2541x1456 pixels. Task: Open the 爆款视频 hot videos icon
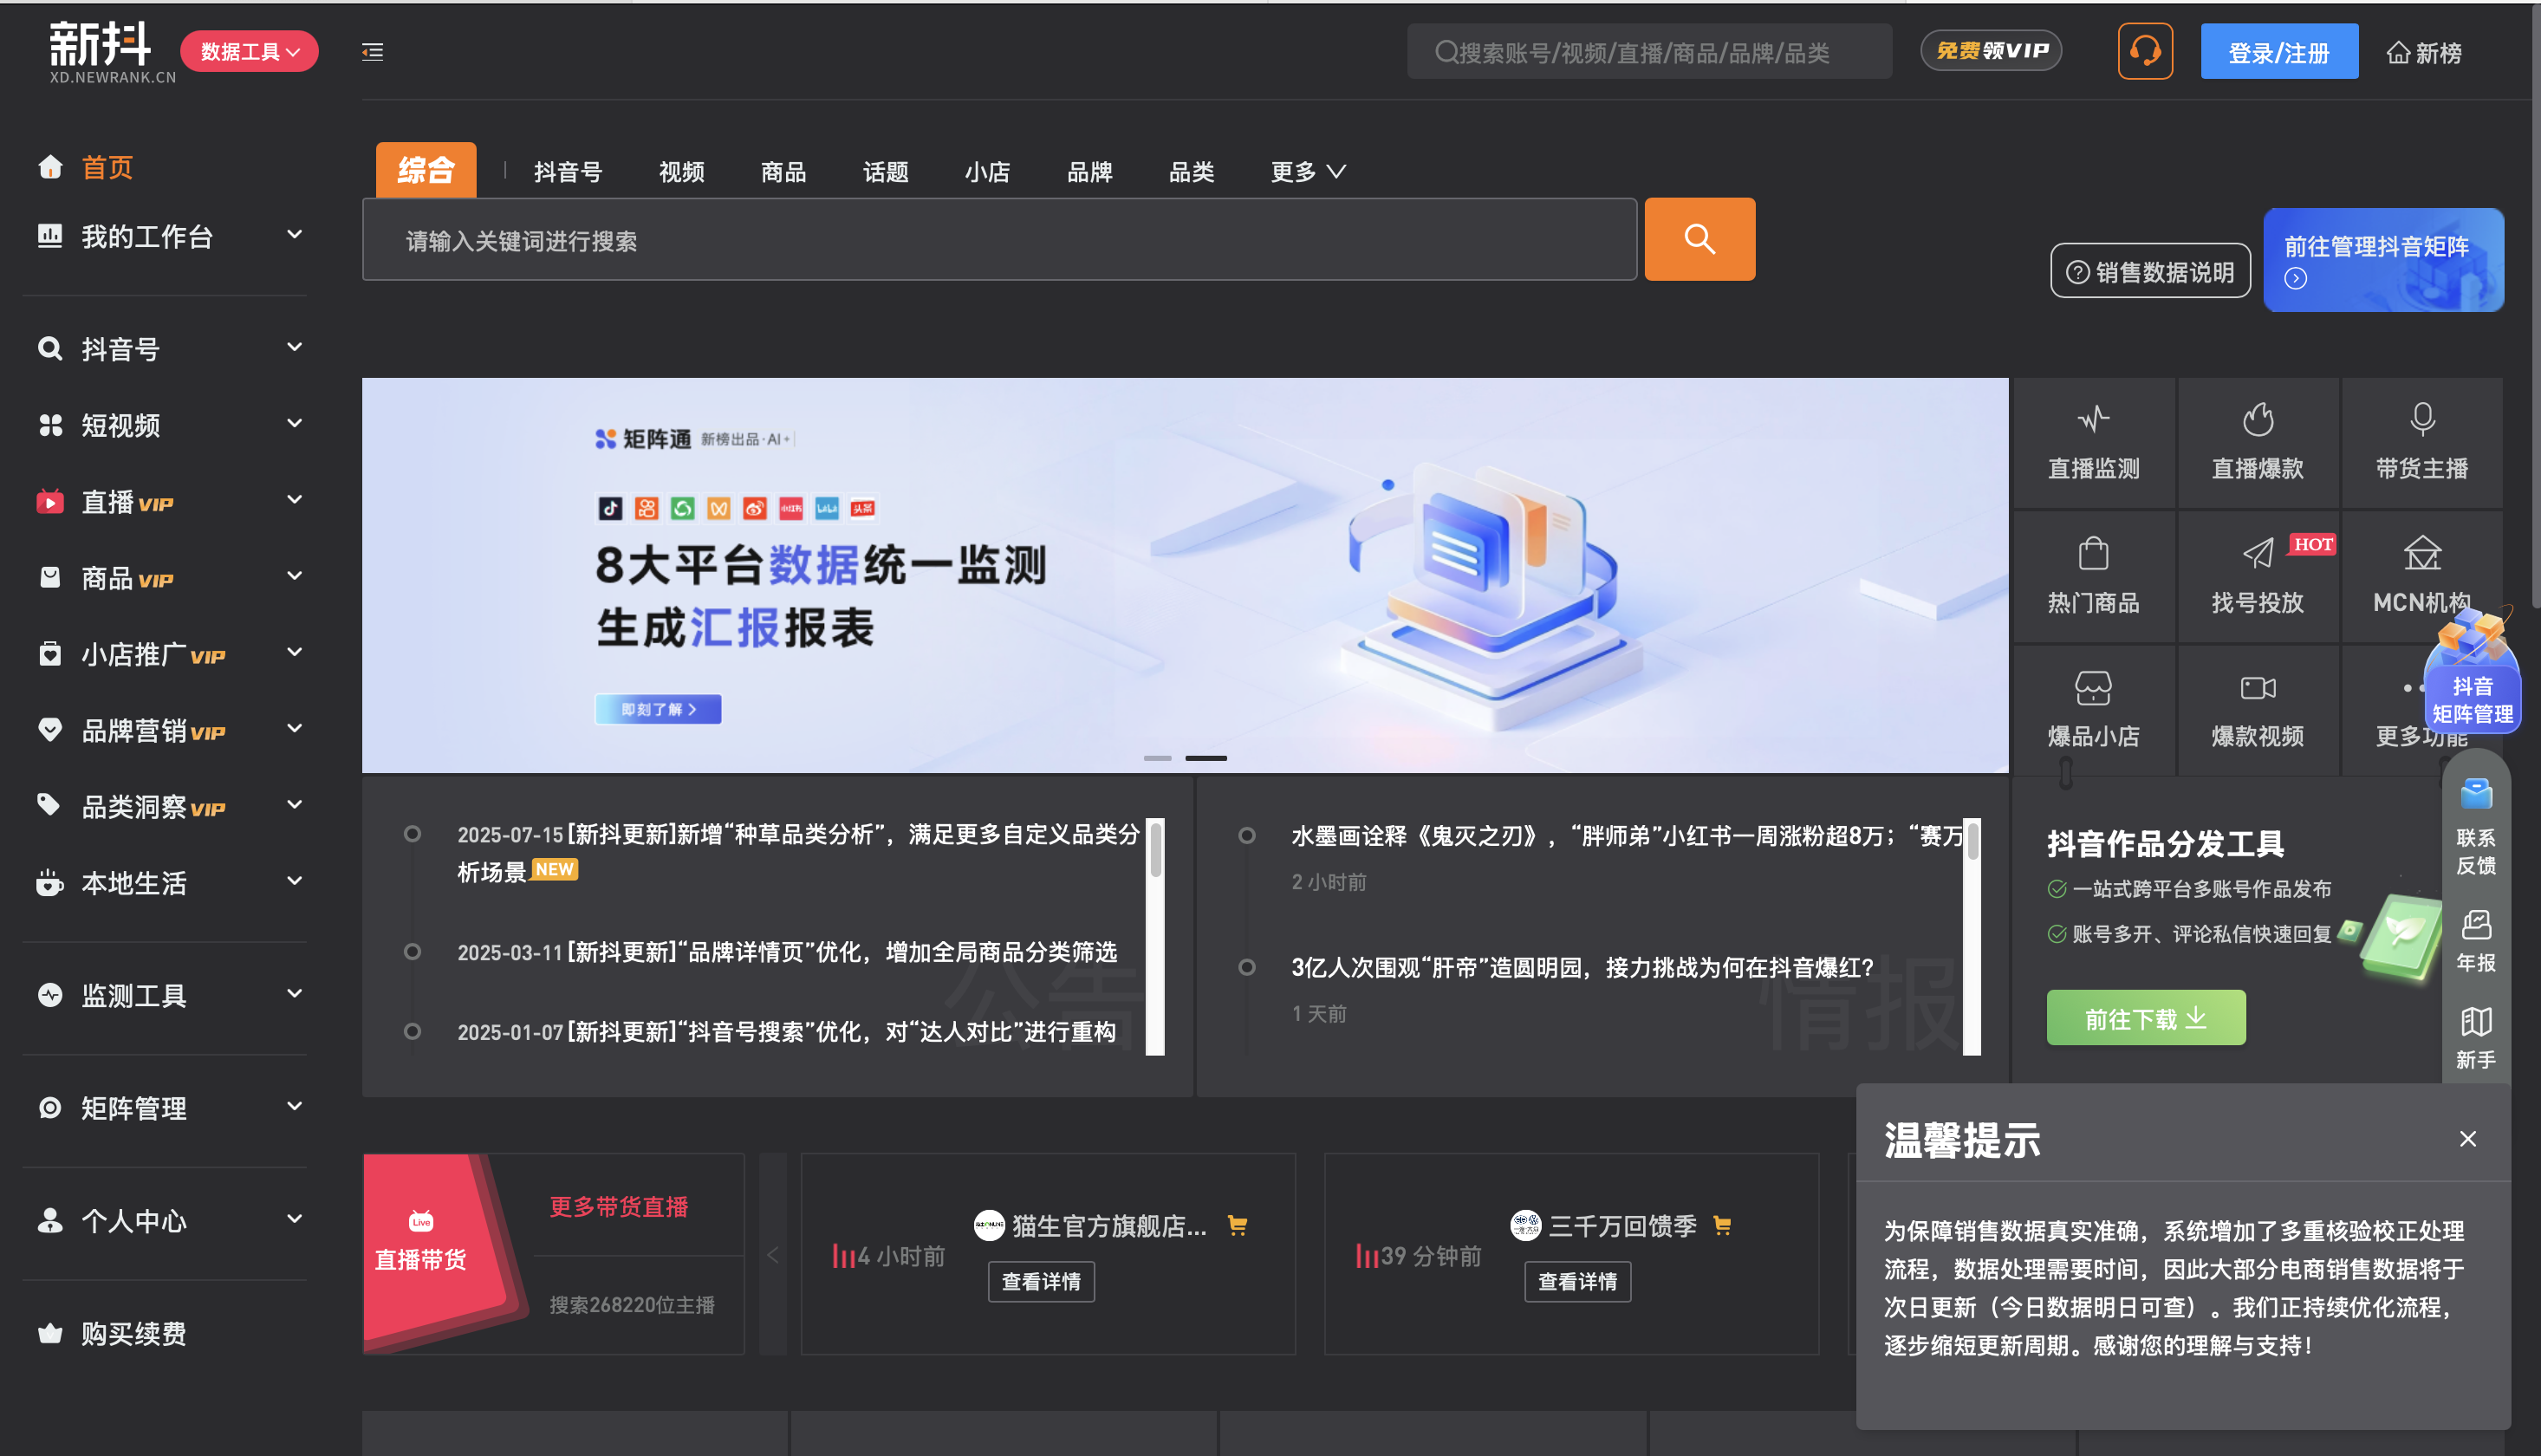[2258, 710]
